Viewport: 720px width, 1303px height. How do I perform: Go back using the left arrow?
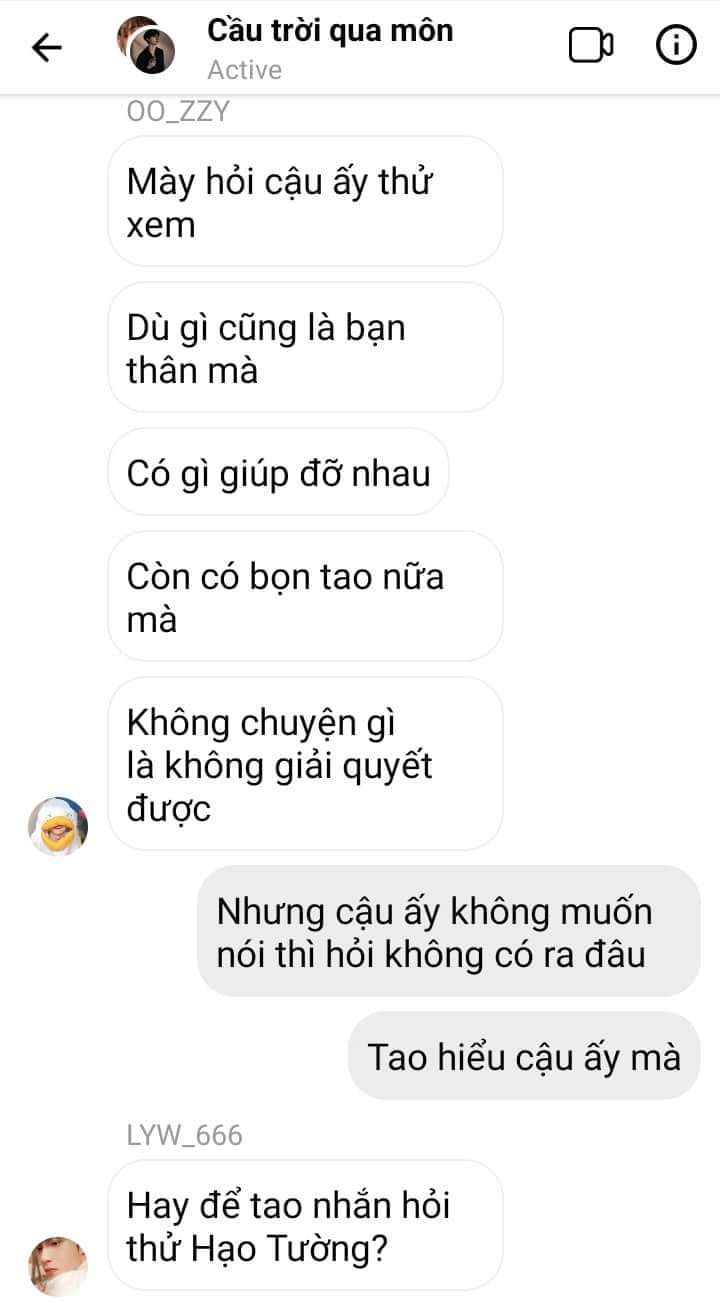[x=47, y=48]
